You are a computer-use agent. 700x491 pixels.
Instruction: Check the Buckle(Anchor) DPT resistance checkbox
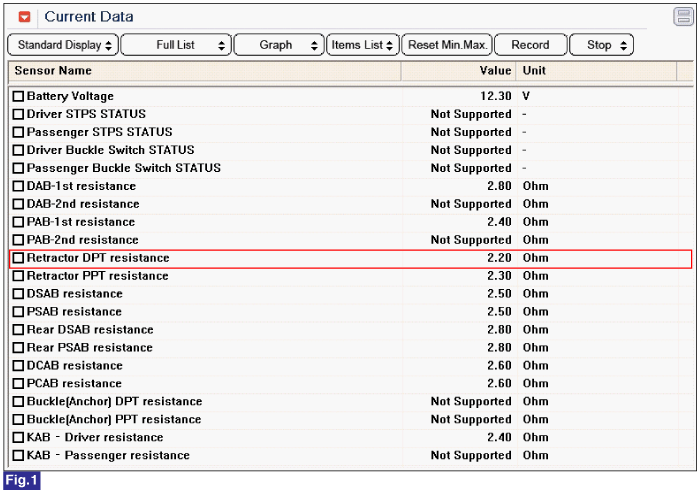click(x=18, y=402)
